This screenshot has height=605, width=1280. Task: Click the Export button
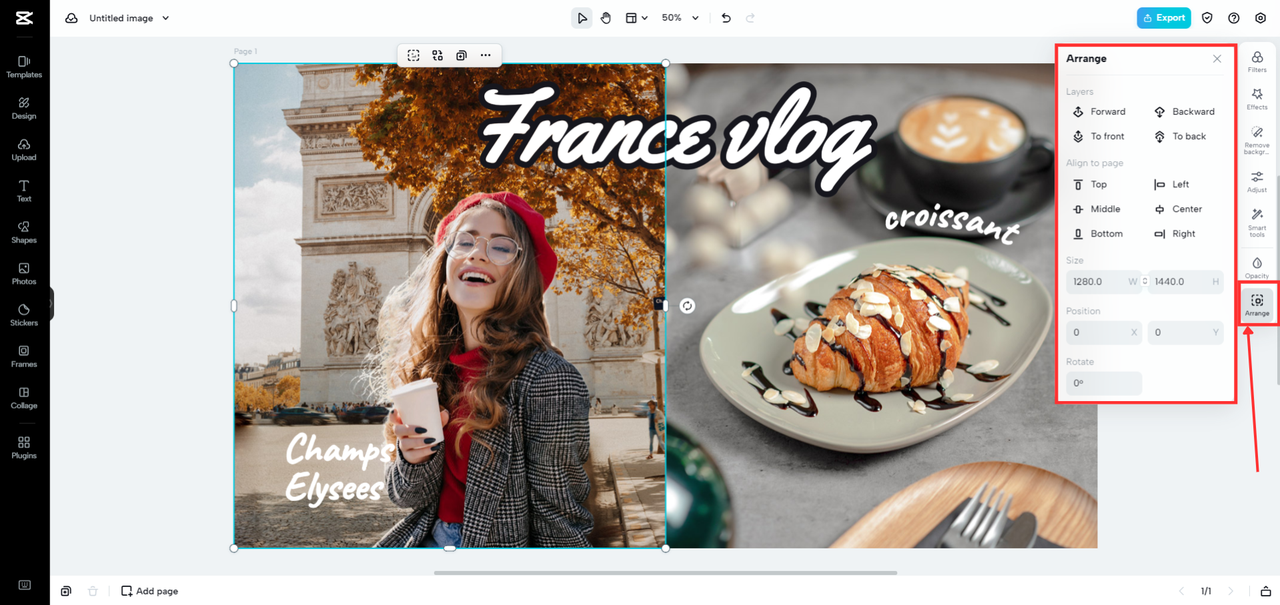pyautogui.click(x=1164, y=18)
